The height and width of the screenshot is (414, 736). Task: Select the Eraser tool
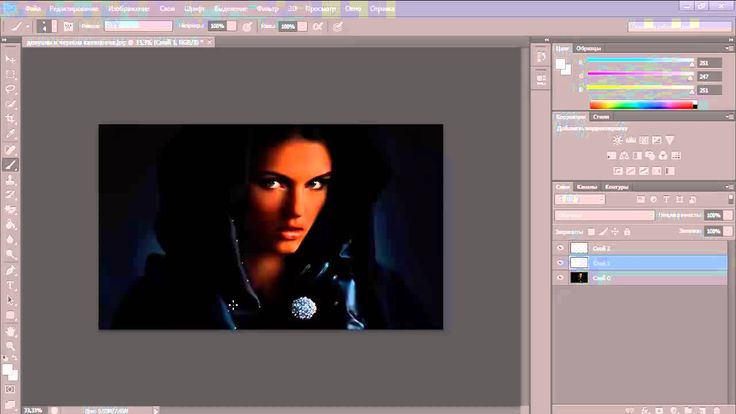click(10, 209)
